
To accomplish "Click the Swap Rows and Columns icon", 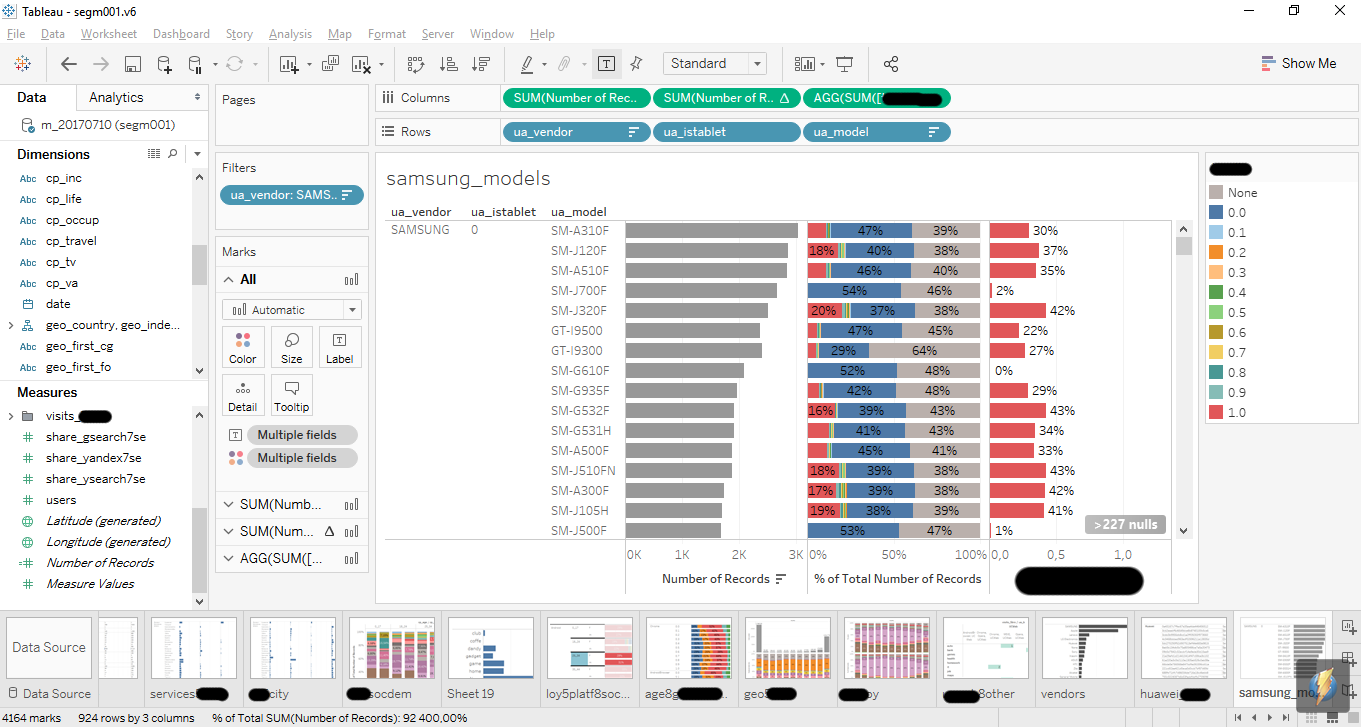I will click(x=416, y=64).
